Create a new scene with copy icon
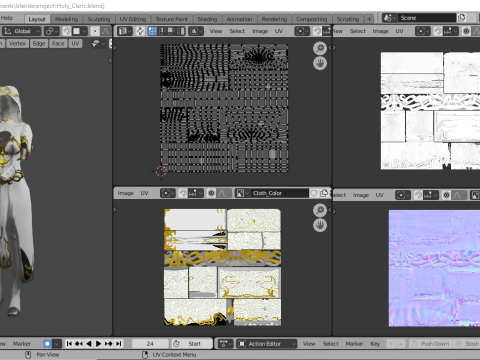 coord(461,18)
